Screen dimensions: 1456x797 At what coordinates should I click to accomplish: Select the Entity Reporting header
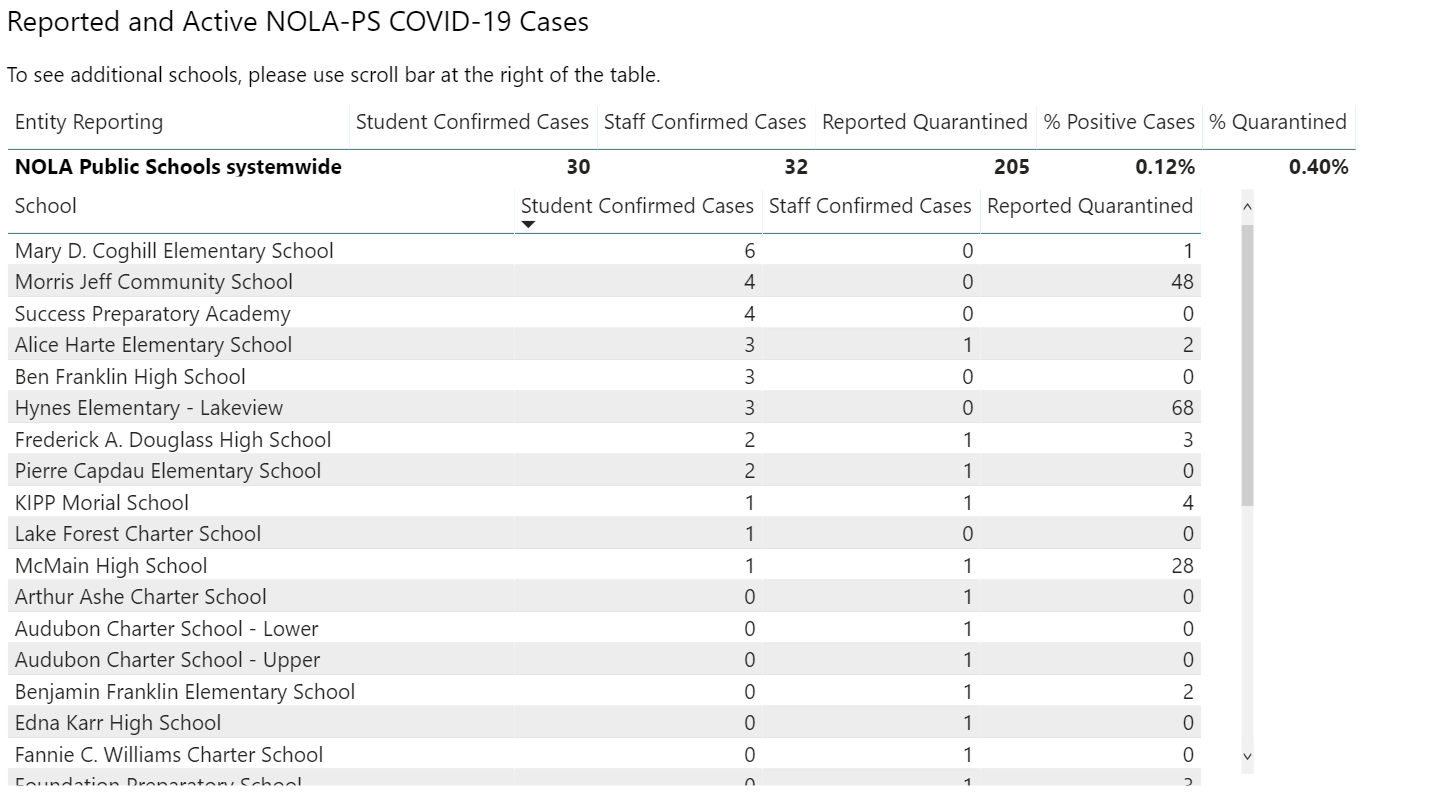[89, 122]
